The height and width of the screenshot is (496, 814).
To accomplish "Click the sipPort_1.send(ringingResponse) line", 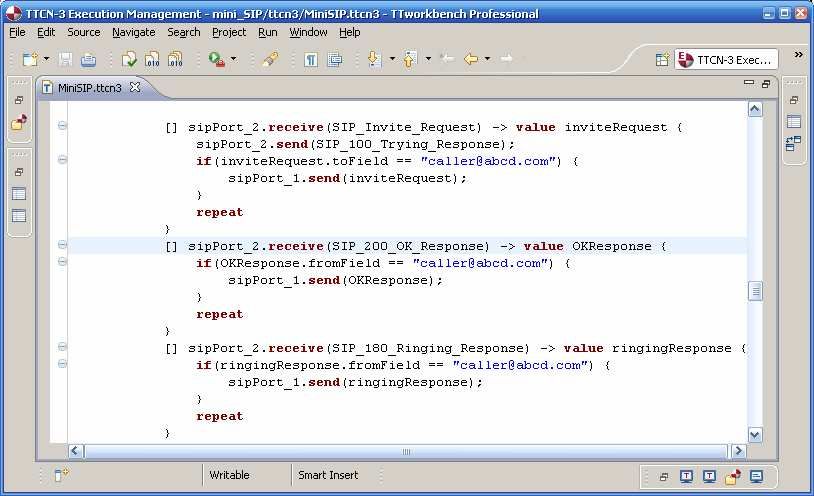I will (355, 383).
